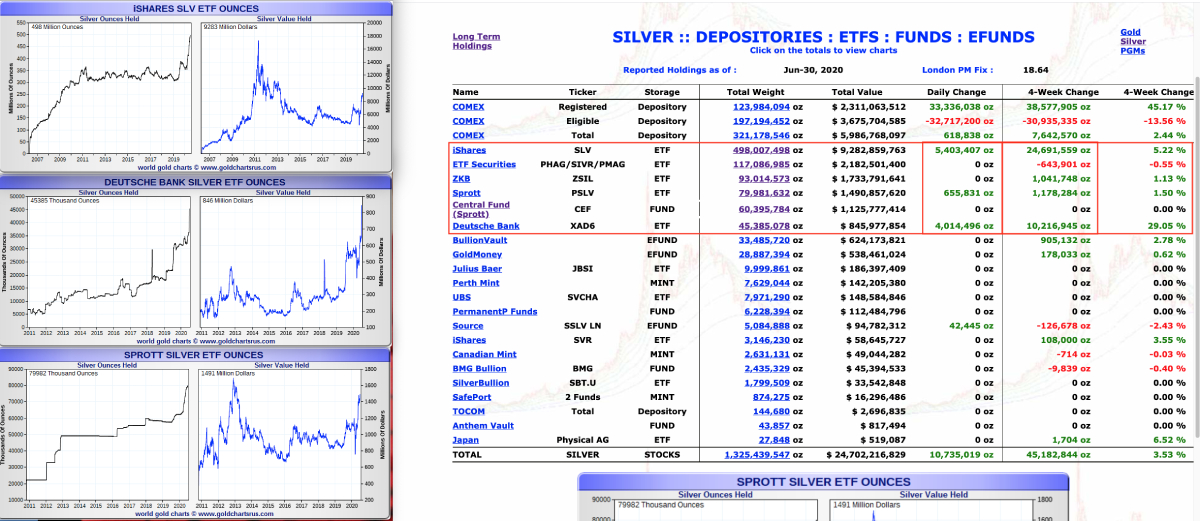Click Deutsche Bank 4-week change 29.05 %

click(x=1169, y=226)
